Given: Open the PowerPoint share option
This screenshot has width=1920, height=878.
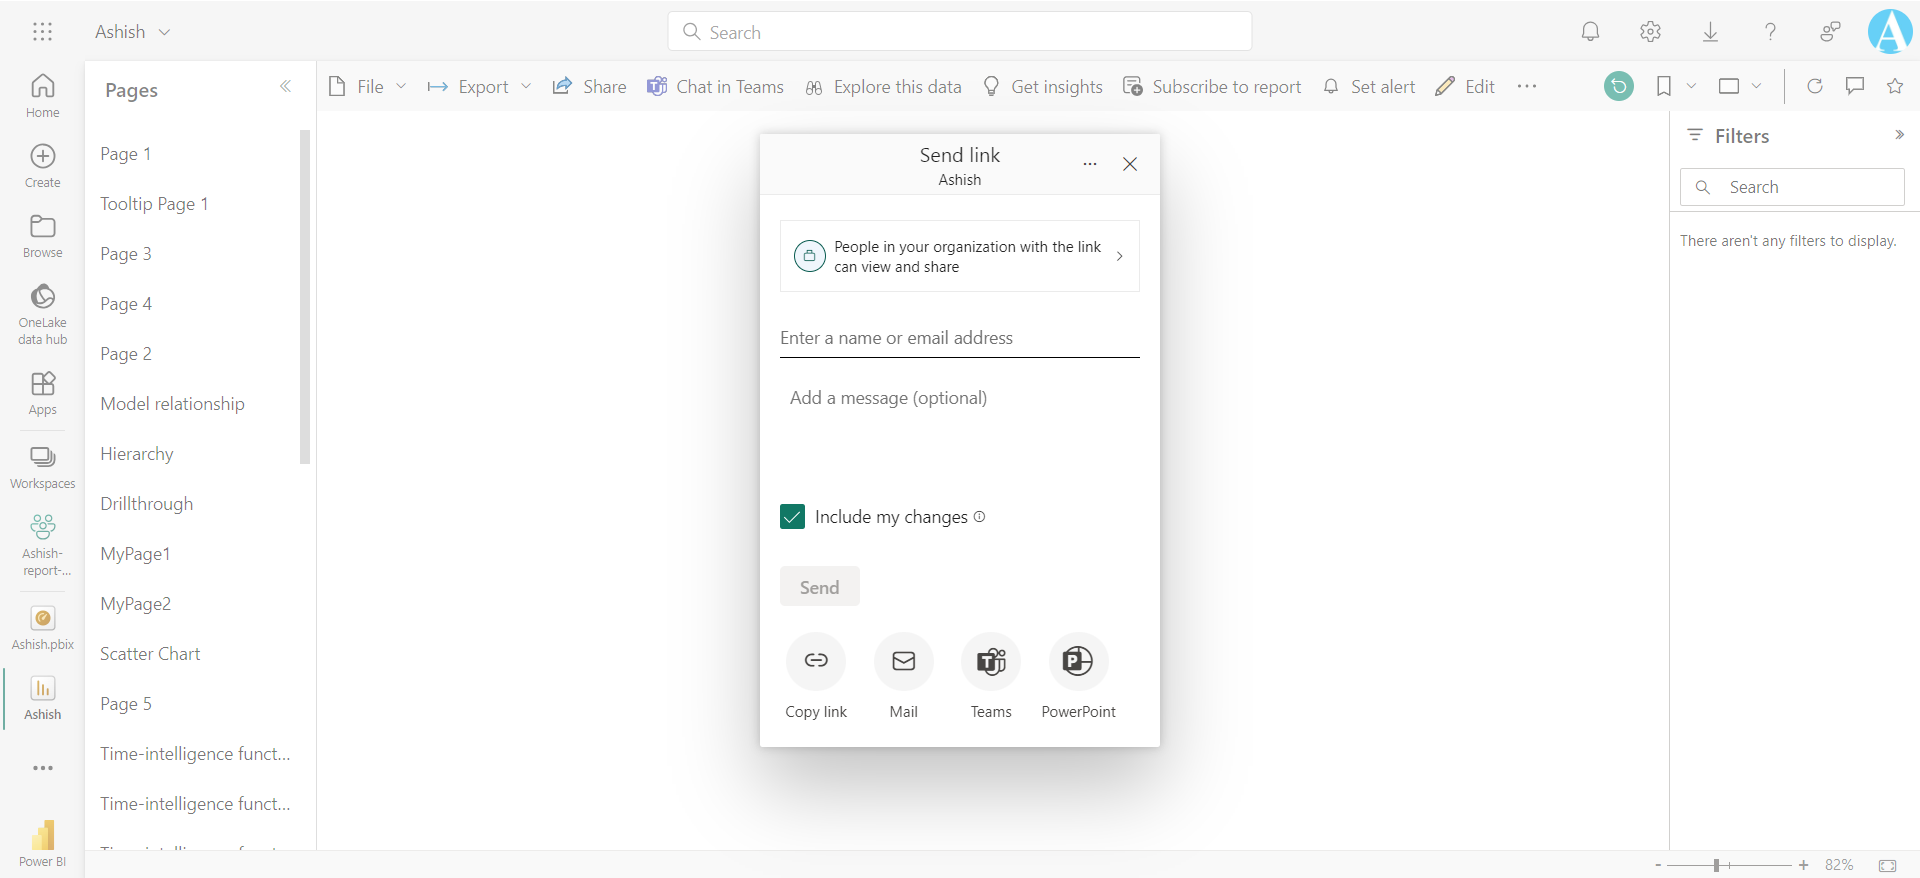Looking at the screenshot, I should 1078,661.
